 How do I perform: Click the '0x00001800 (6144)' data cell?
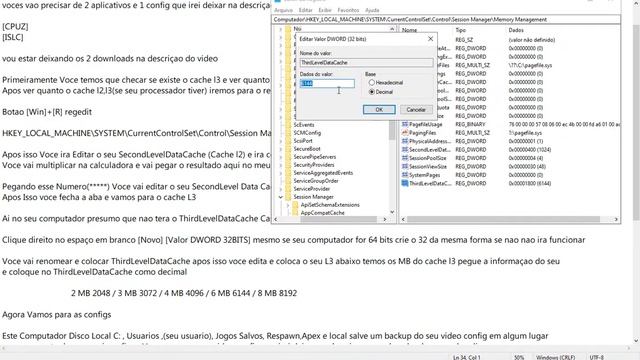click(x=530, y=184)
